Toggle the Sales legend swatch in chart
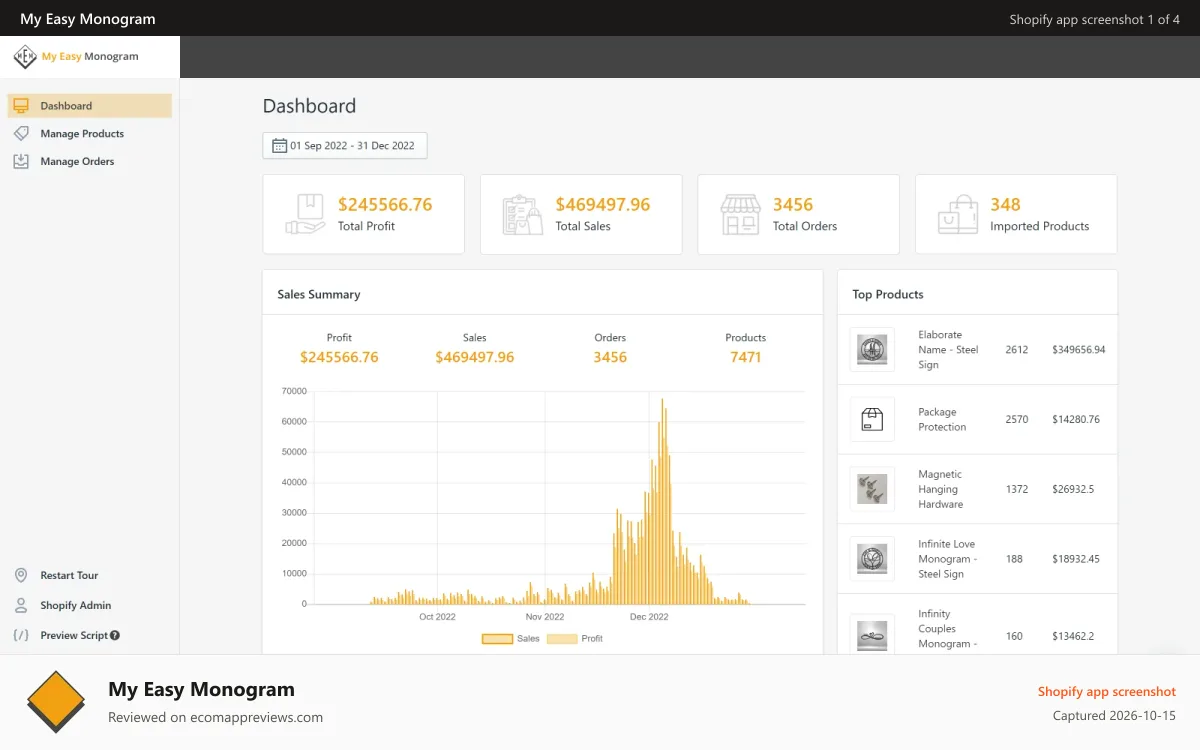This screenshot has width=1200, height=750. click(x=497, y=638)
